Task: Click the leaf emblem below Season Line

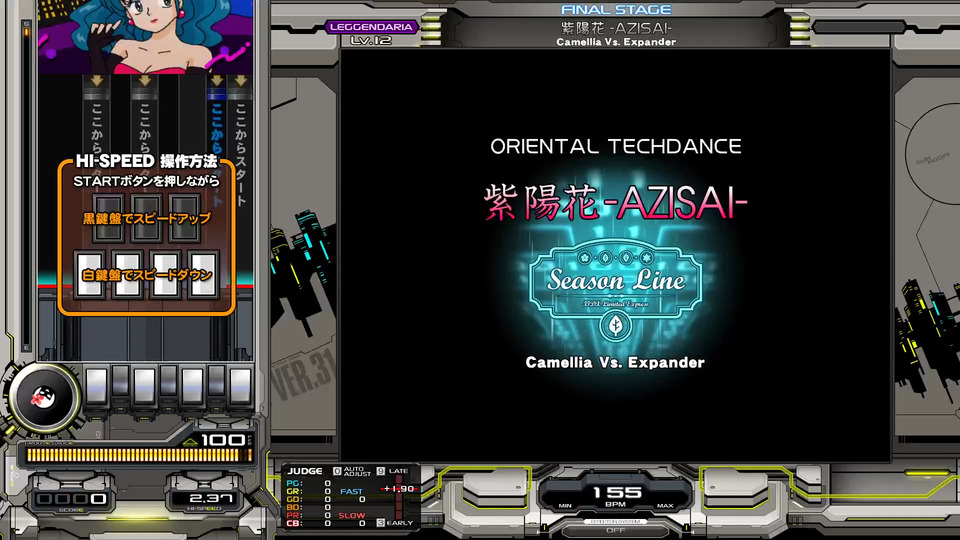Action: pos(616,326)
